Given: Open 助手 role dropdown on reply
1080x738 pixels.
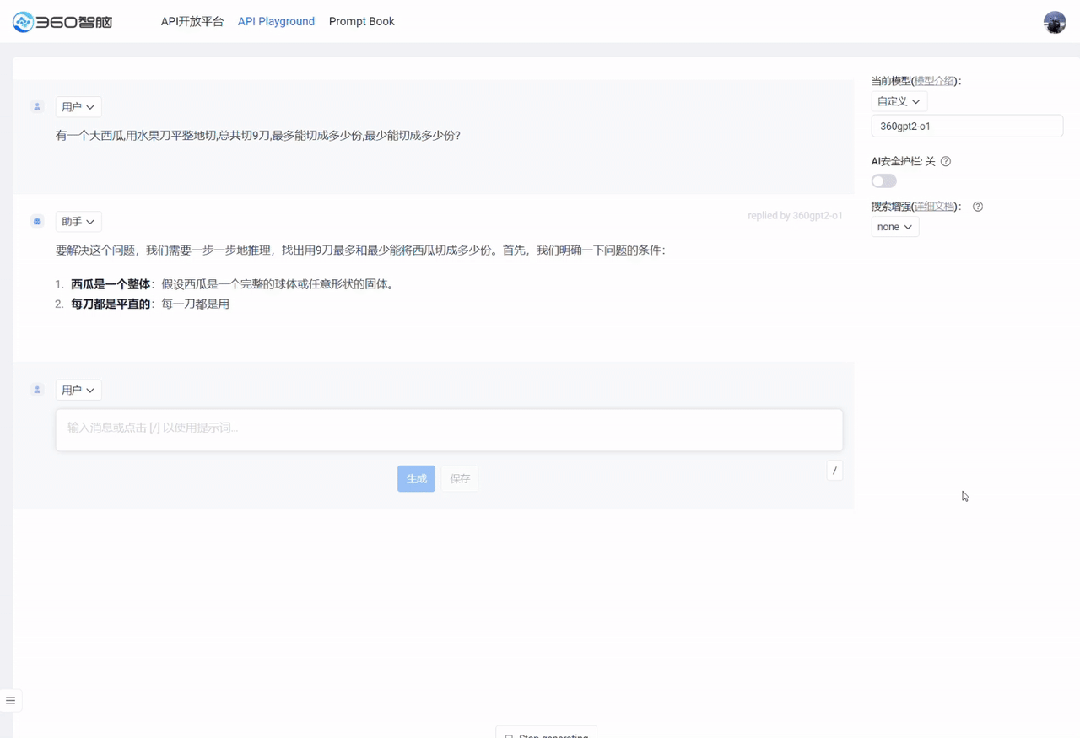Looking at the screenshot, I should click(x=79, y=222).
